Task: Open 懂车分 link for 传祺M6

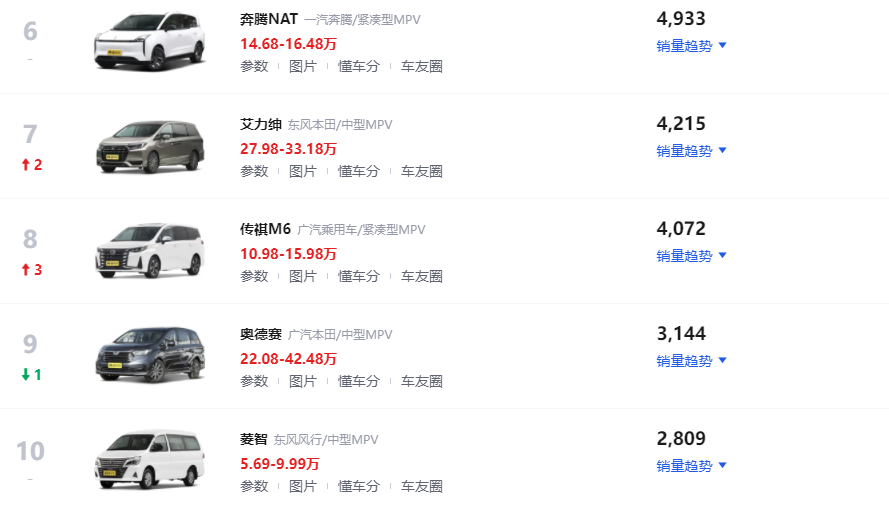Action: tap(358, 276)
